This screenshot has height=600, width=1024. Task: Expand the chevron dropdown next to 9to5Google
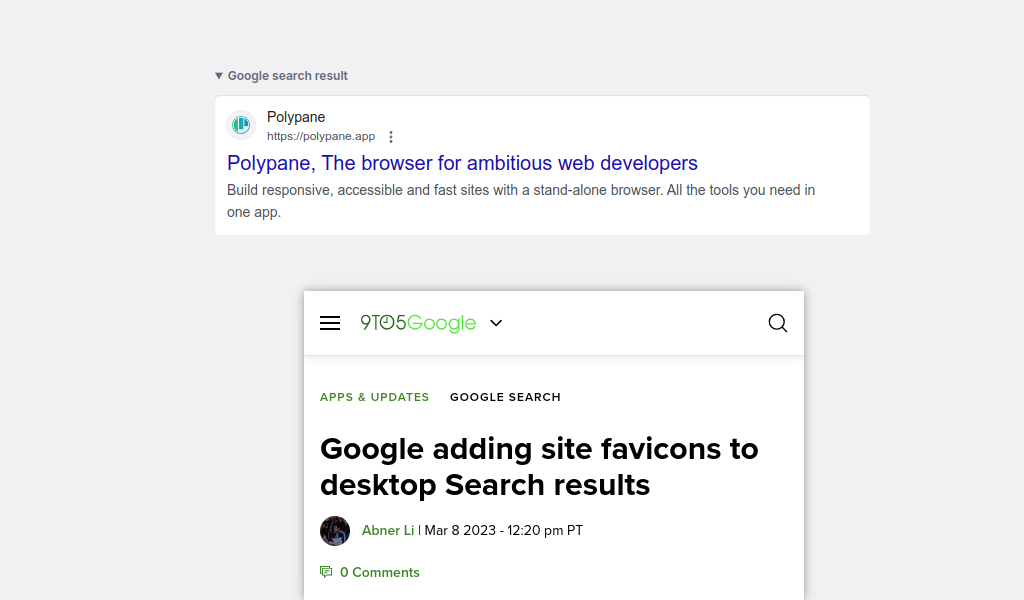click(x=496, y=323)
